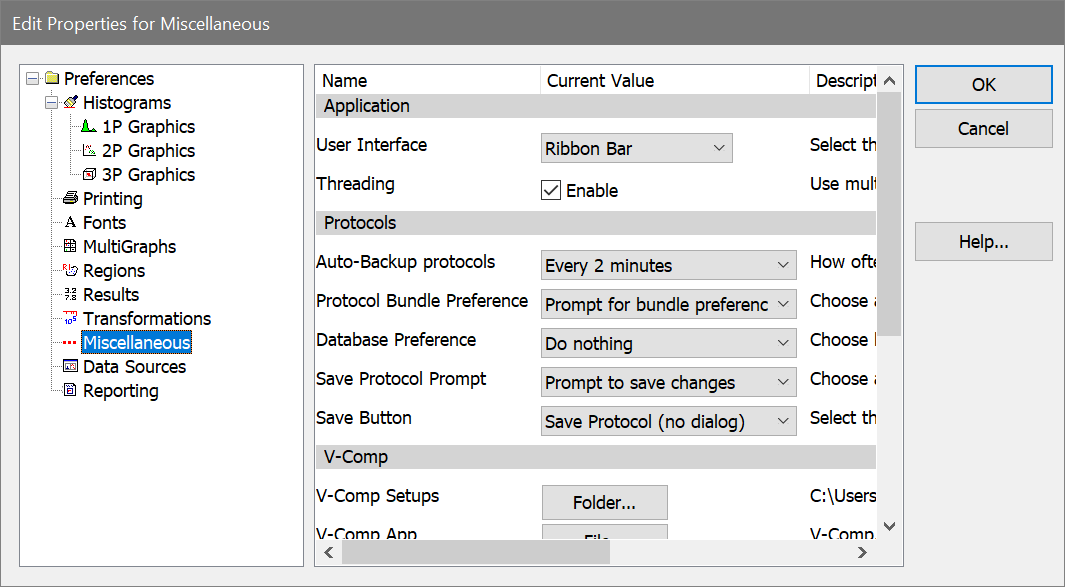Click the OK button

point(983,85)
